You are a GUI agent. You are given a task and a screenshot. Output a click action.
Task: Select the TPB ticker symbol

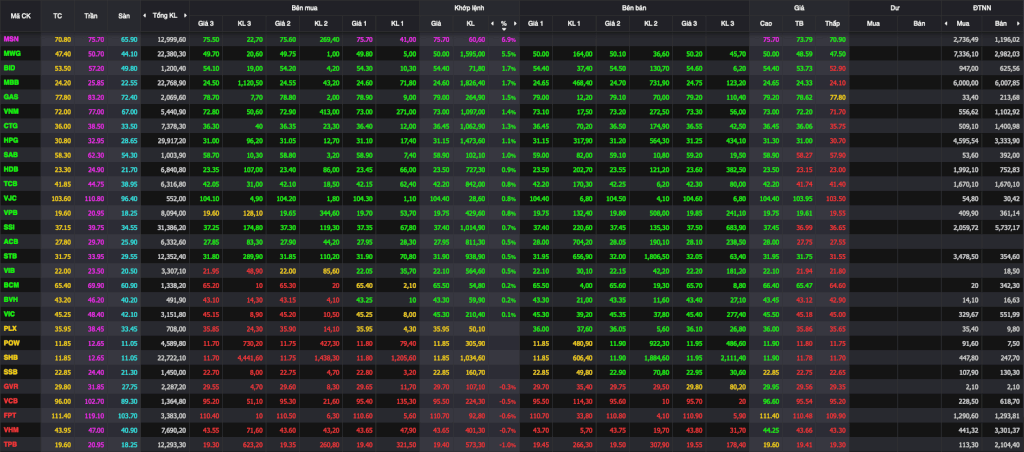pyautogui.click(x=10, y=445)
